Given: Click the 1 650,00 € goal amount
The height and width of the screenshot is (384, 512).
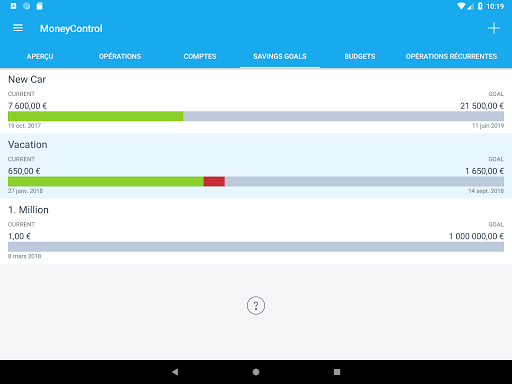Looking at the screenshot, I should (484, 171).
